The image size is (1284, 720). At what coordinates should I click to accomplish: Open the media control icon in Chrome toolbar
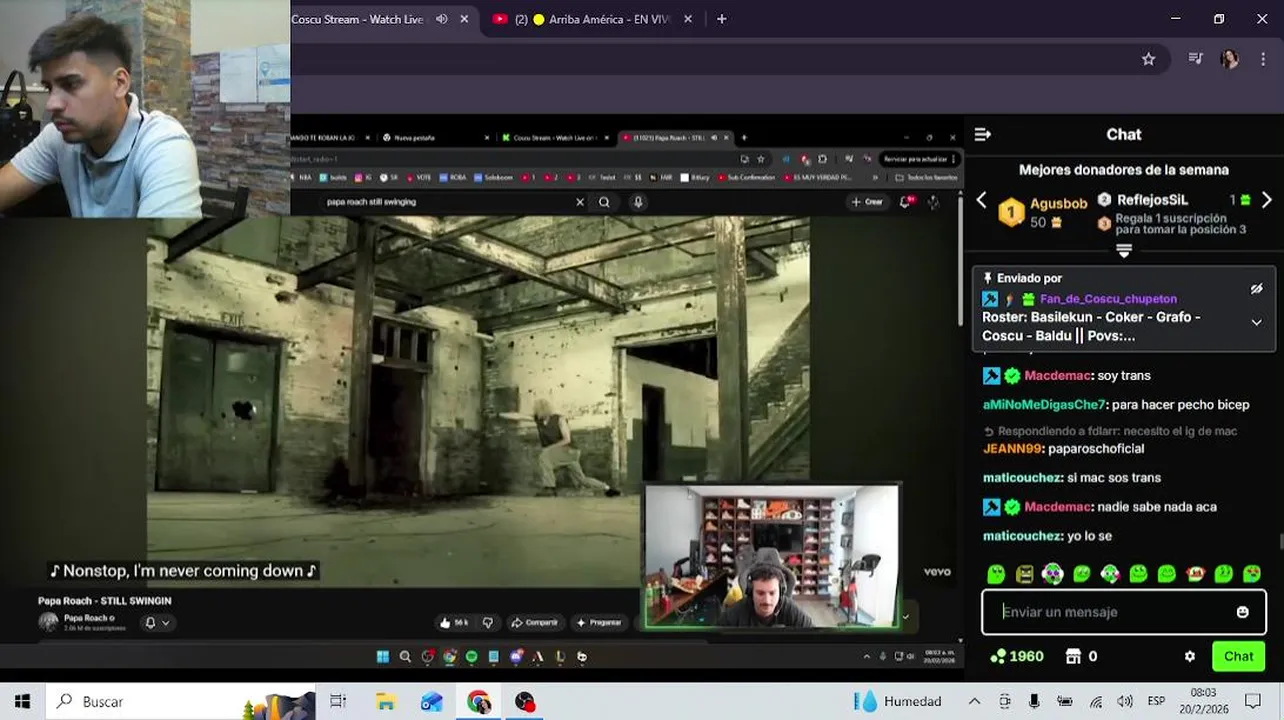(1195, 59)
